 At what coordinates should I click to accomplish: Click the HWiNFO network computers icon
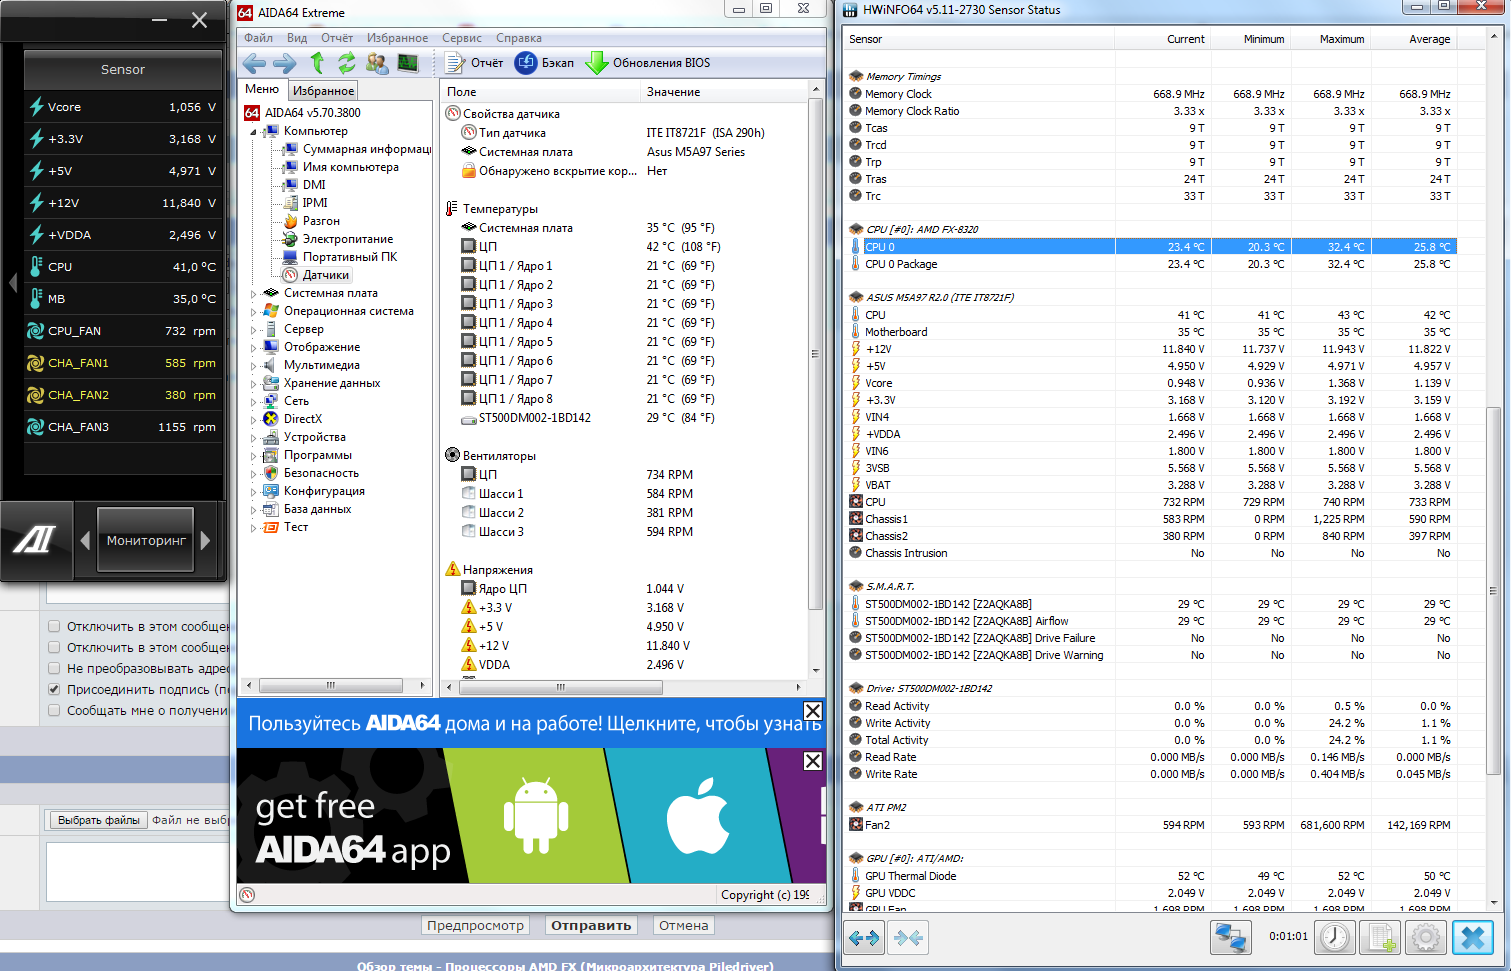(1230, 938)
